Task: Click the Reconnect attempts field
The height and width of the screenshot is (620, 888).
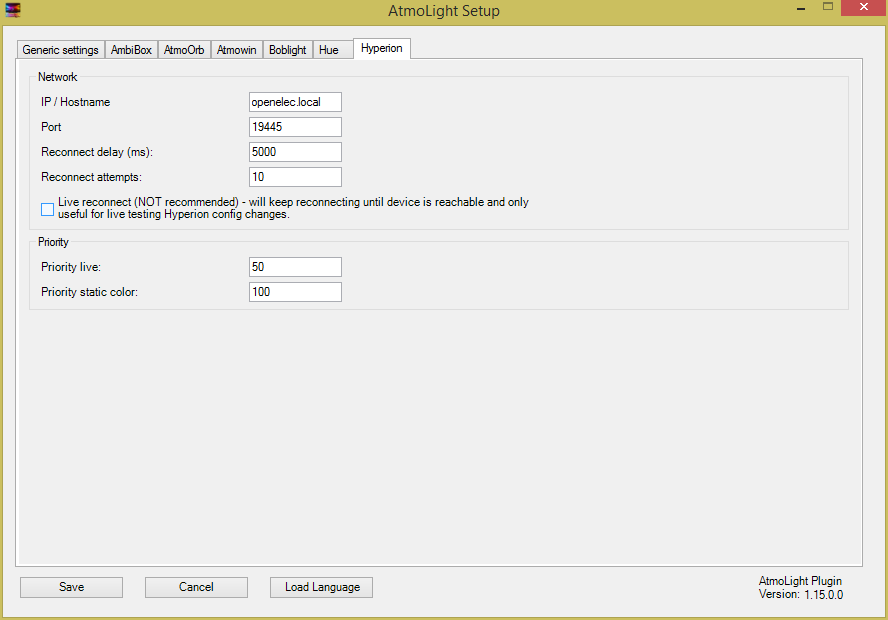Action: [295, 177]
